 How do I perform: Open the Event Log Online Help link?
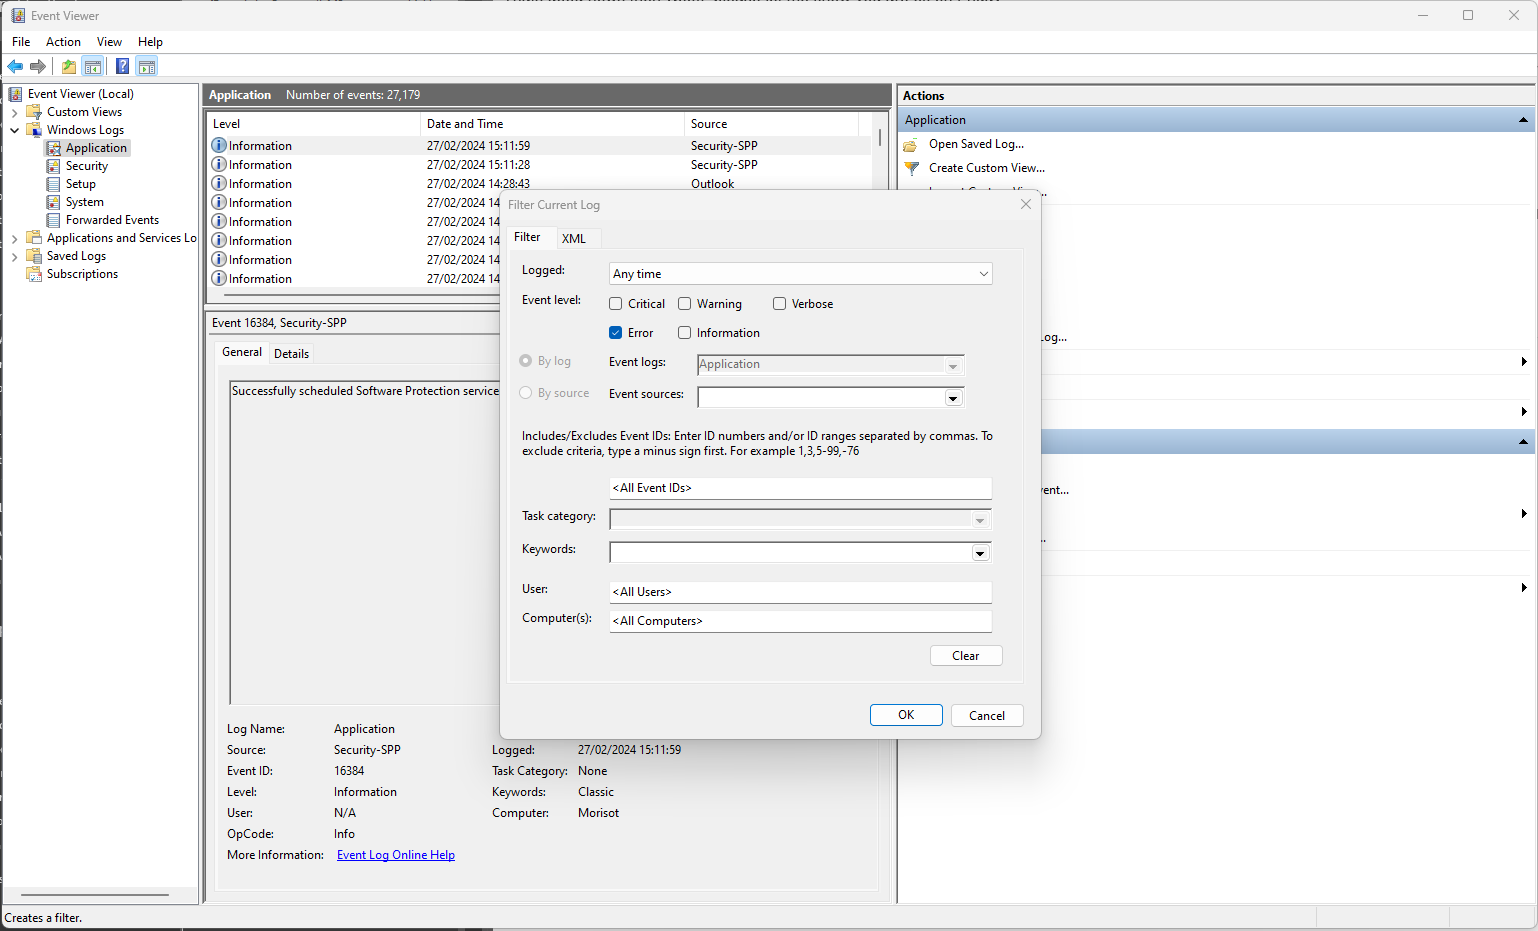396,855
